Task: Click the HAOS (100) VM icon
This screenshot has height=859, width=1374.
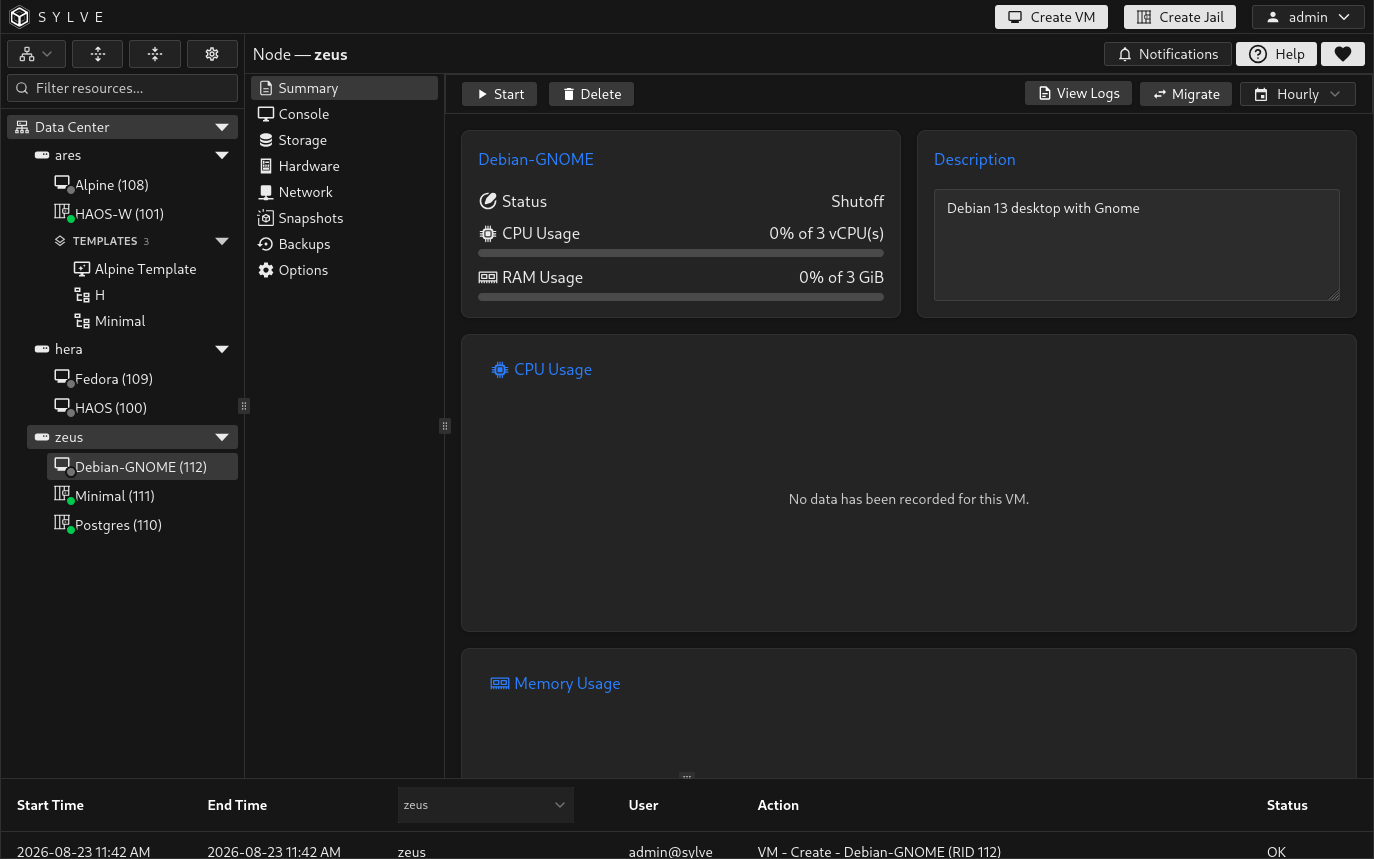Action: pyautogui.click(x=63, y=407)
